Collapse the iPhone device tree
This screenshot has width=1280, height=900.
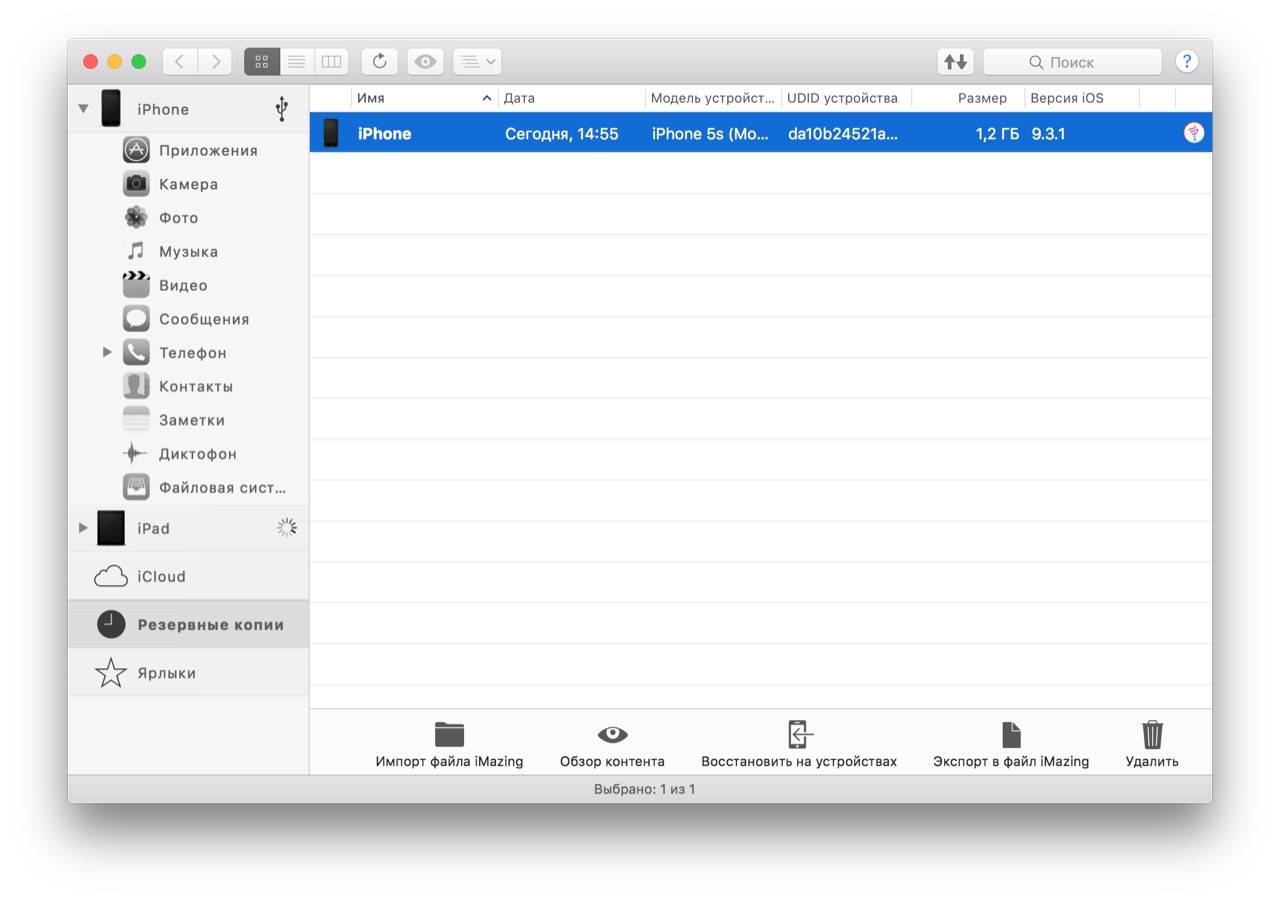[x=83, y=108]
